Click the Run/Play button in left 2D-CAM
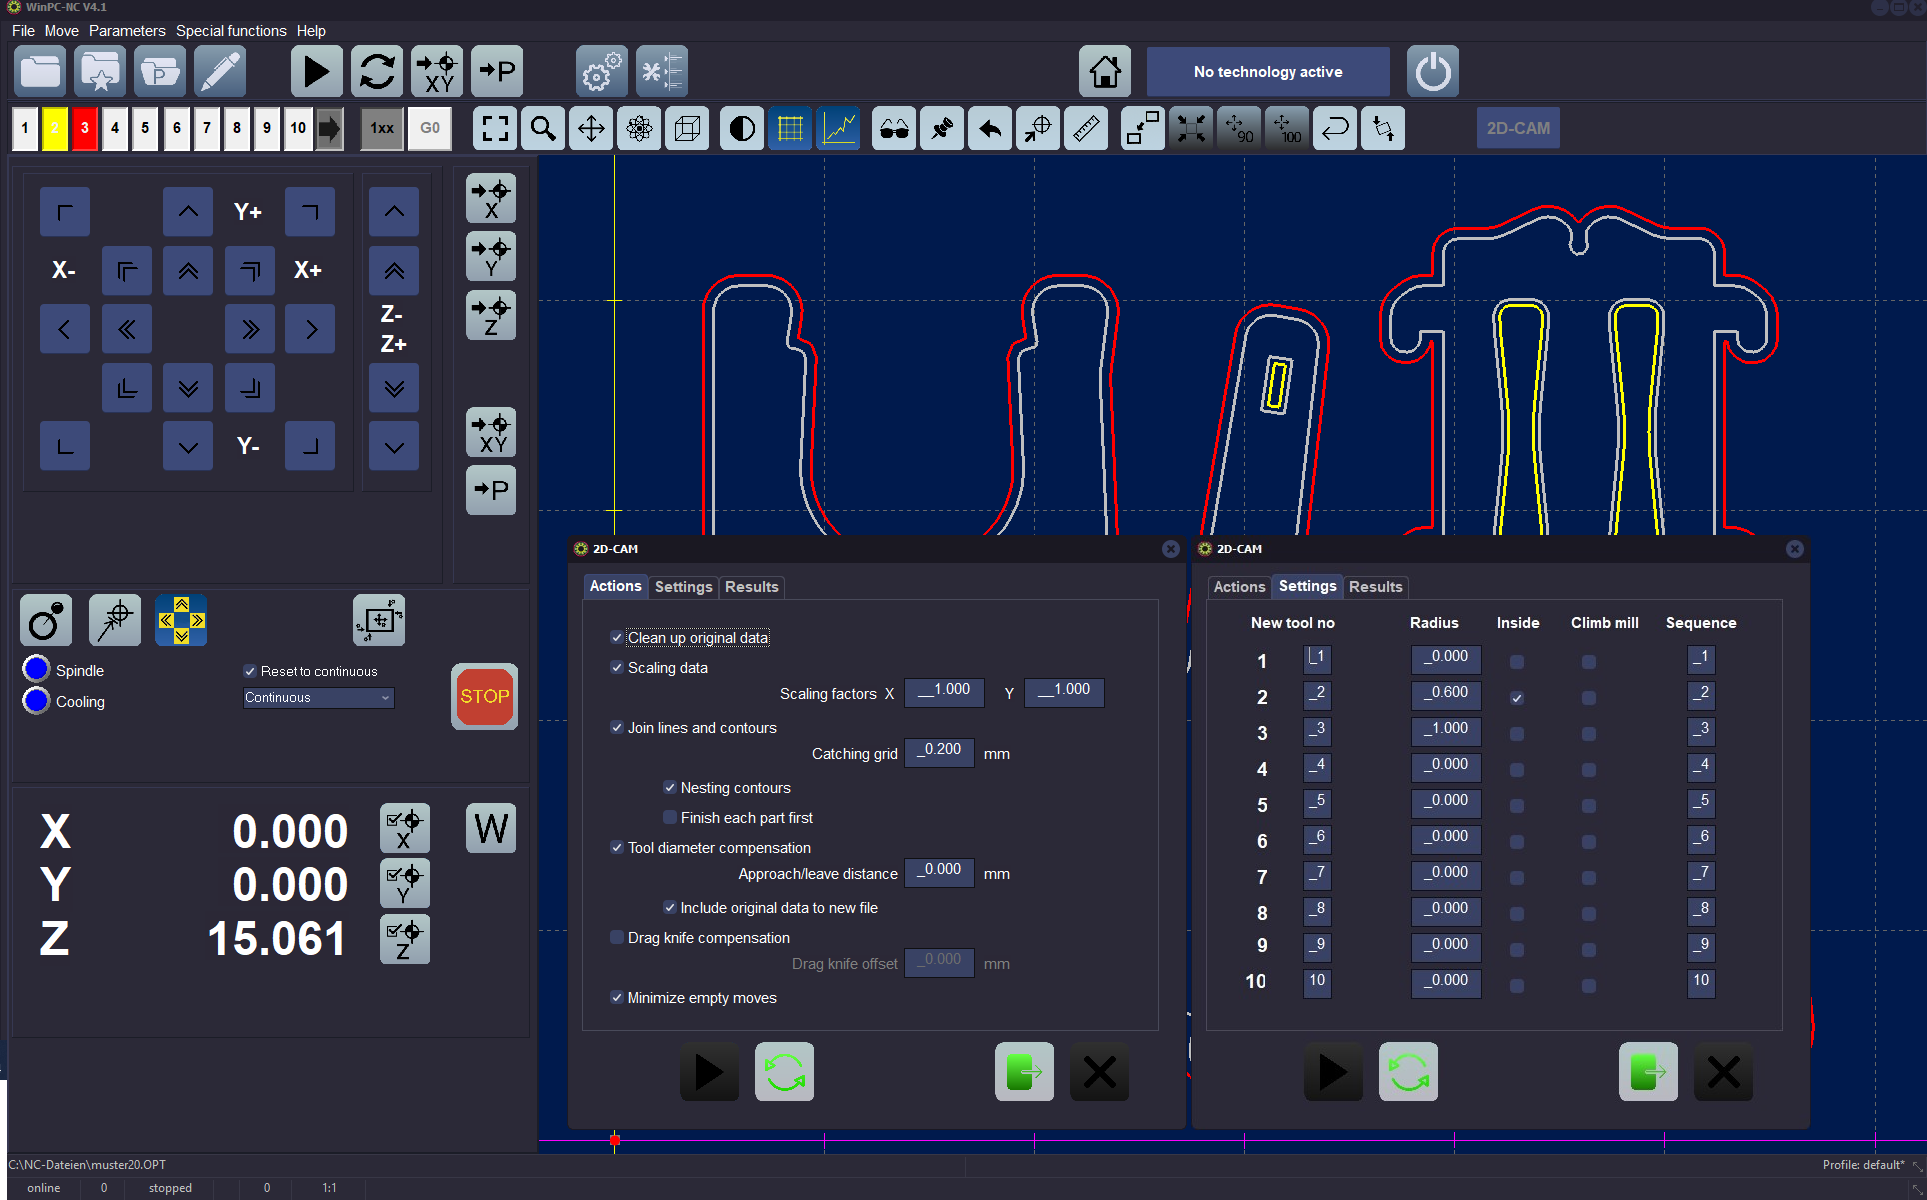The width and height of the screenshot is (1927, 1200). (x=706, y=1071)
